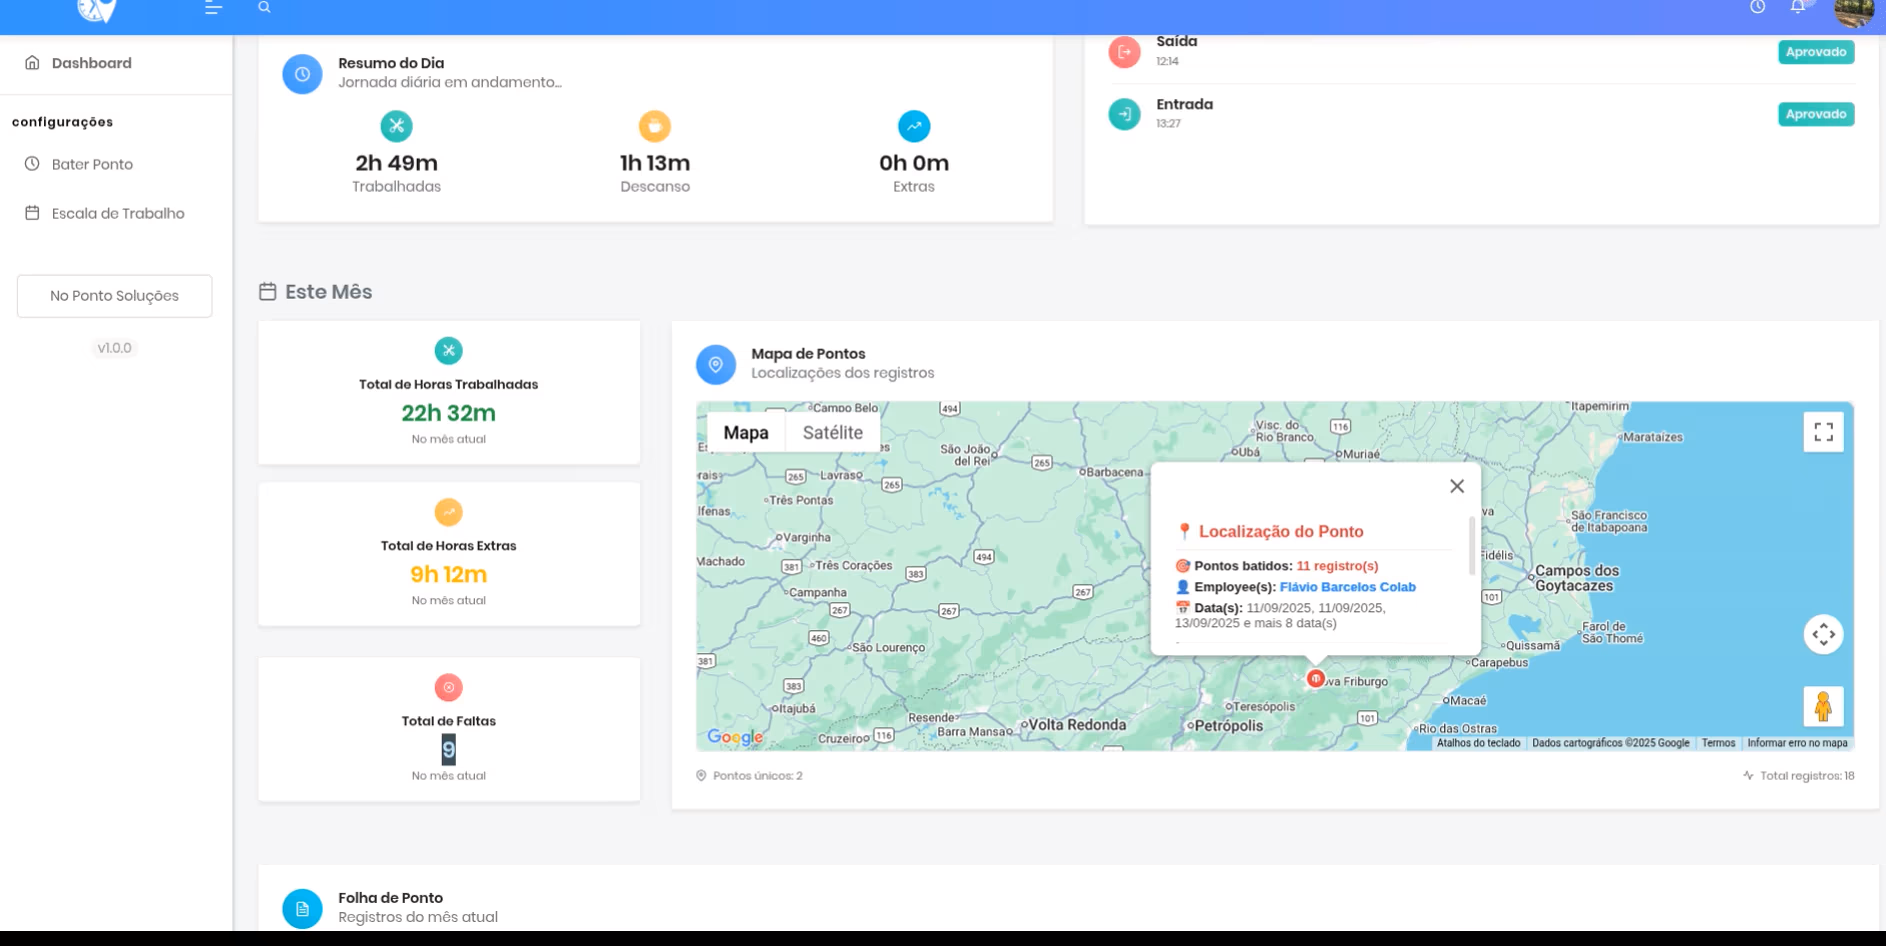Click the Street View pegman
The width and height of the screenshot is (1886, 946).
(x=1823, y=706)
